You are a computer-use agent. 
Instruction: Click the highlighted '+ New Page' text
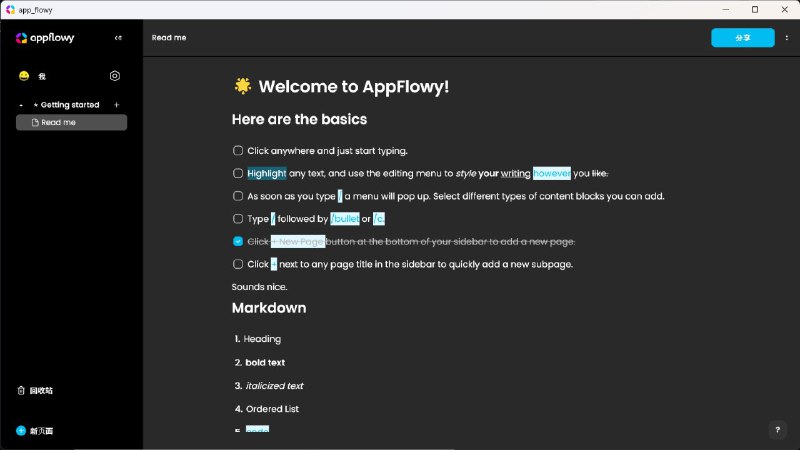pyautogui.click(x=298, y=241)
